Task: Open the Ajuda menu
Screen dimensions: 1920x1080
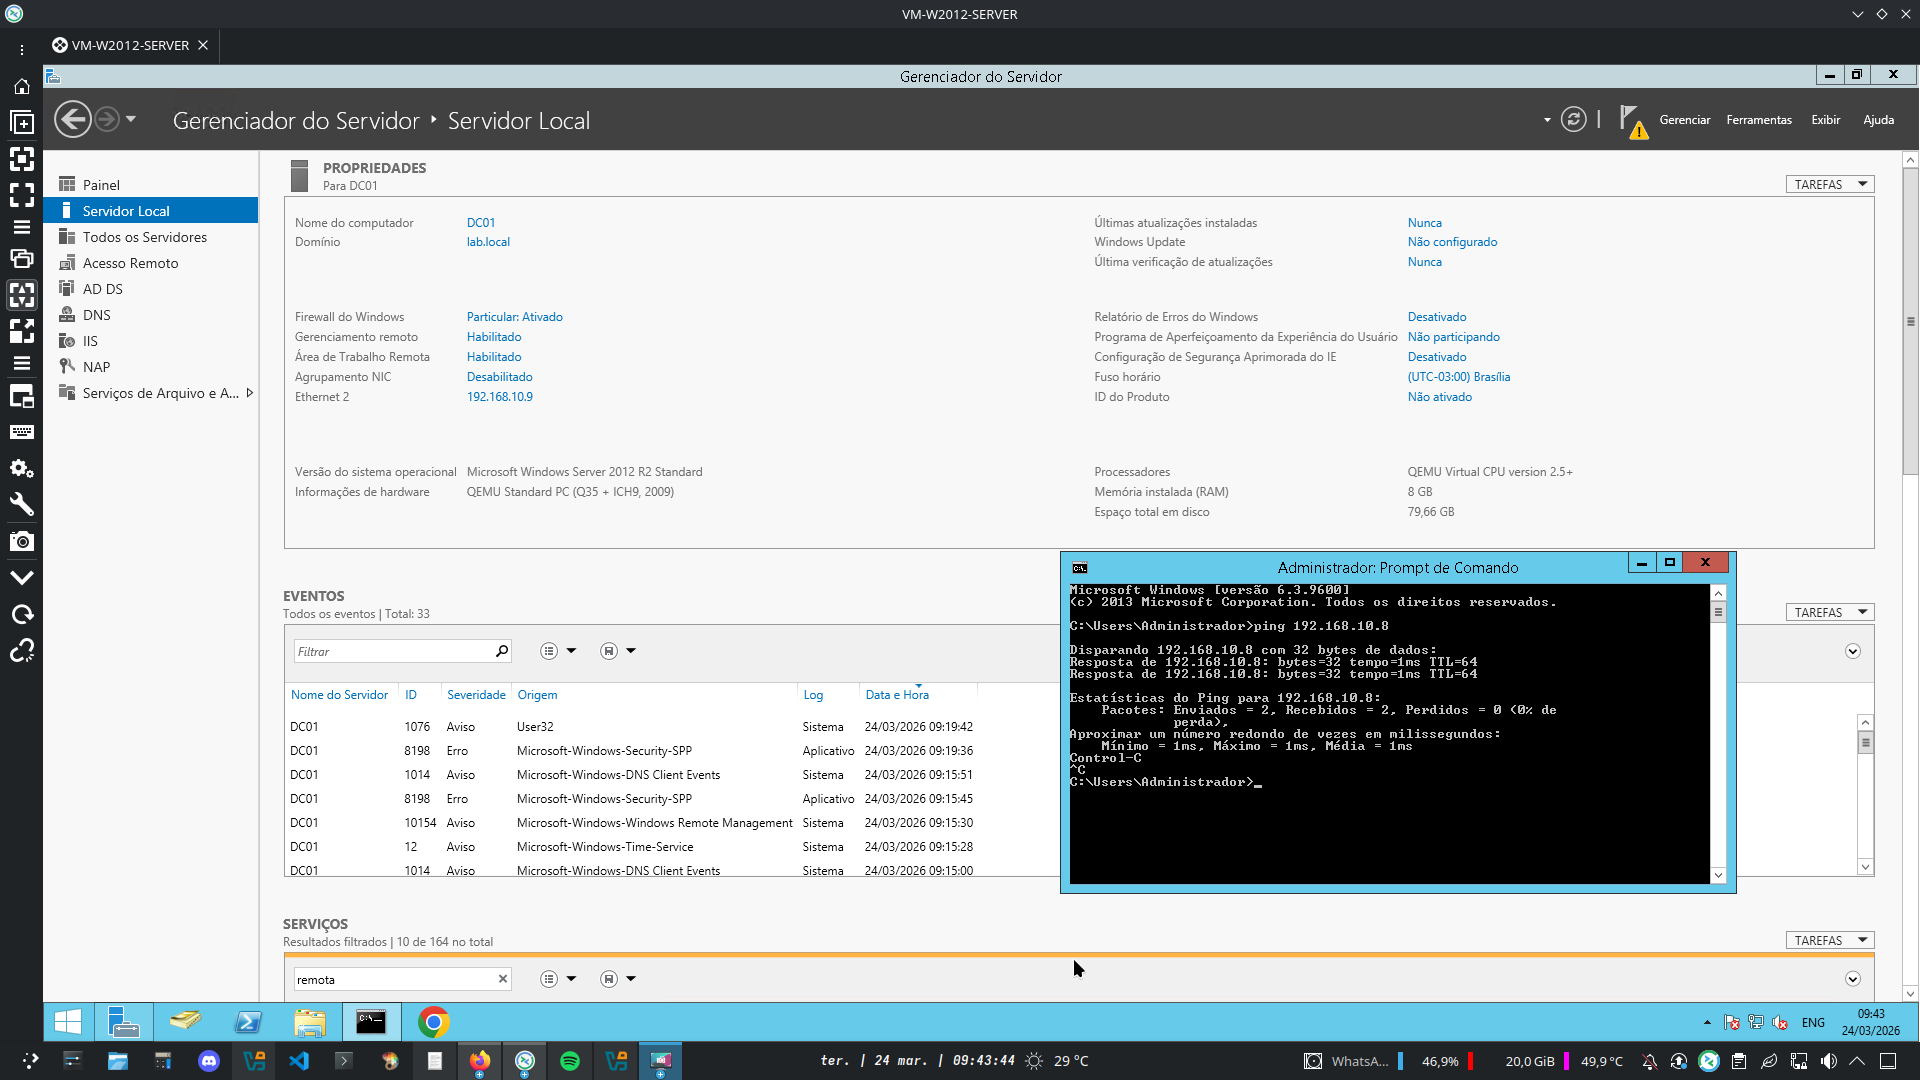Action: (1878, 120)
